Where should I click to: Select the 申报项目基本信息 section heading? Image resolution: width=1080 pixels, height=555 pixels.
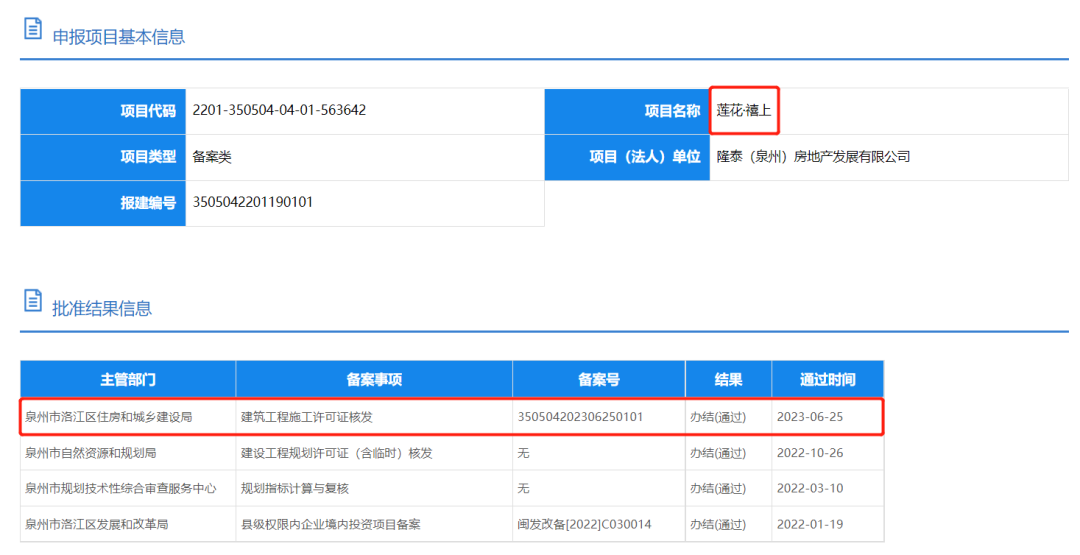click(x=118, y=36)
